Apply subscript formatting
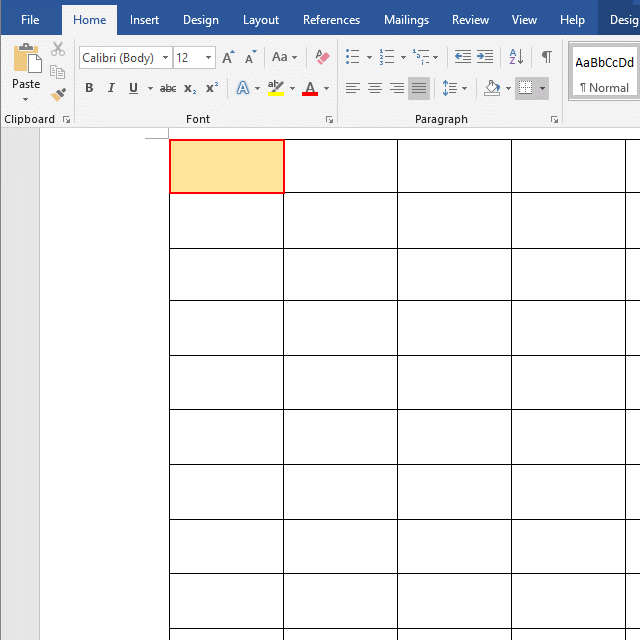Image resolution: width=640 pixels, height=640 pixels. pyautogui.click(x=190, y=88)
